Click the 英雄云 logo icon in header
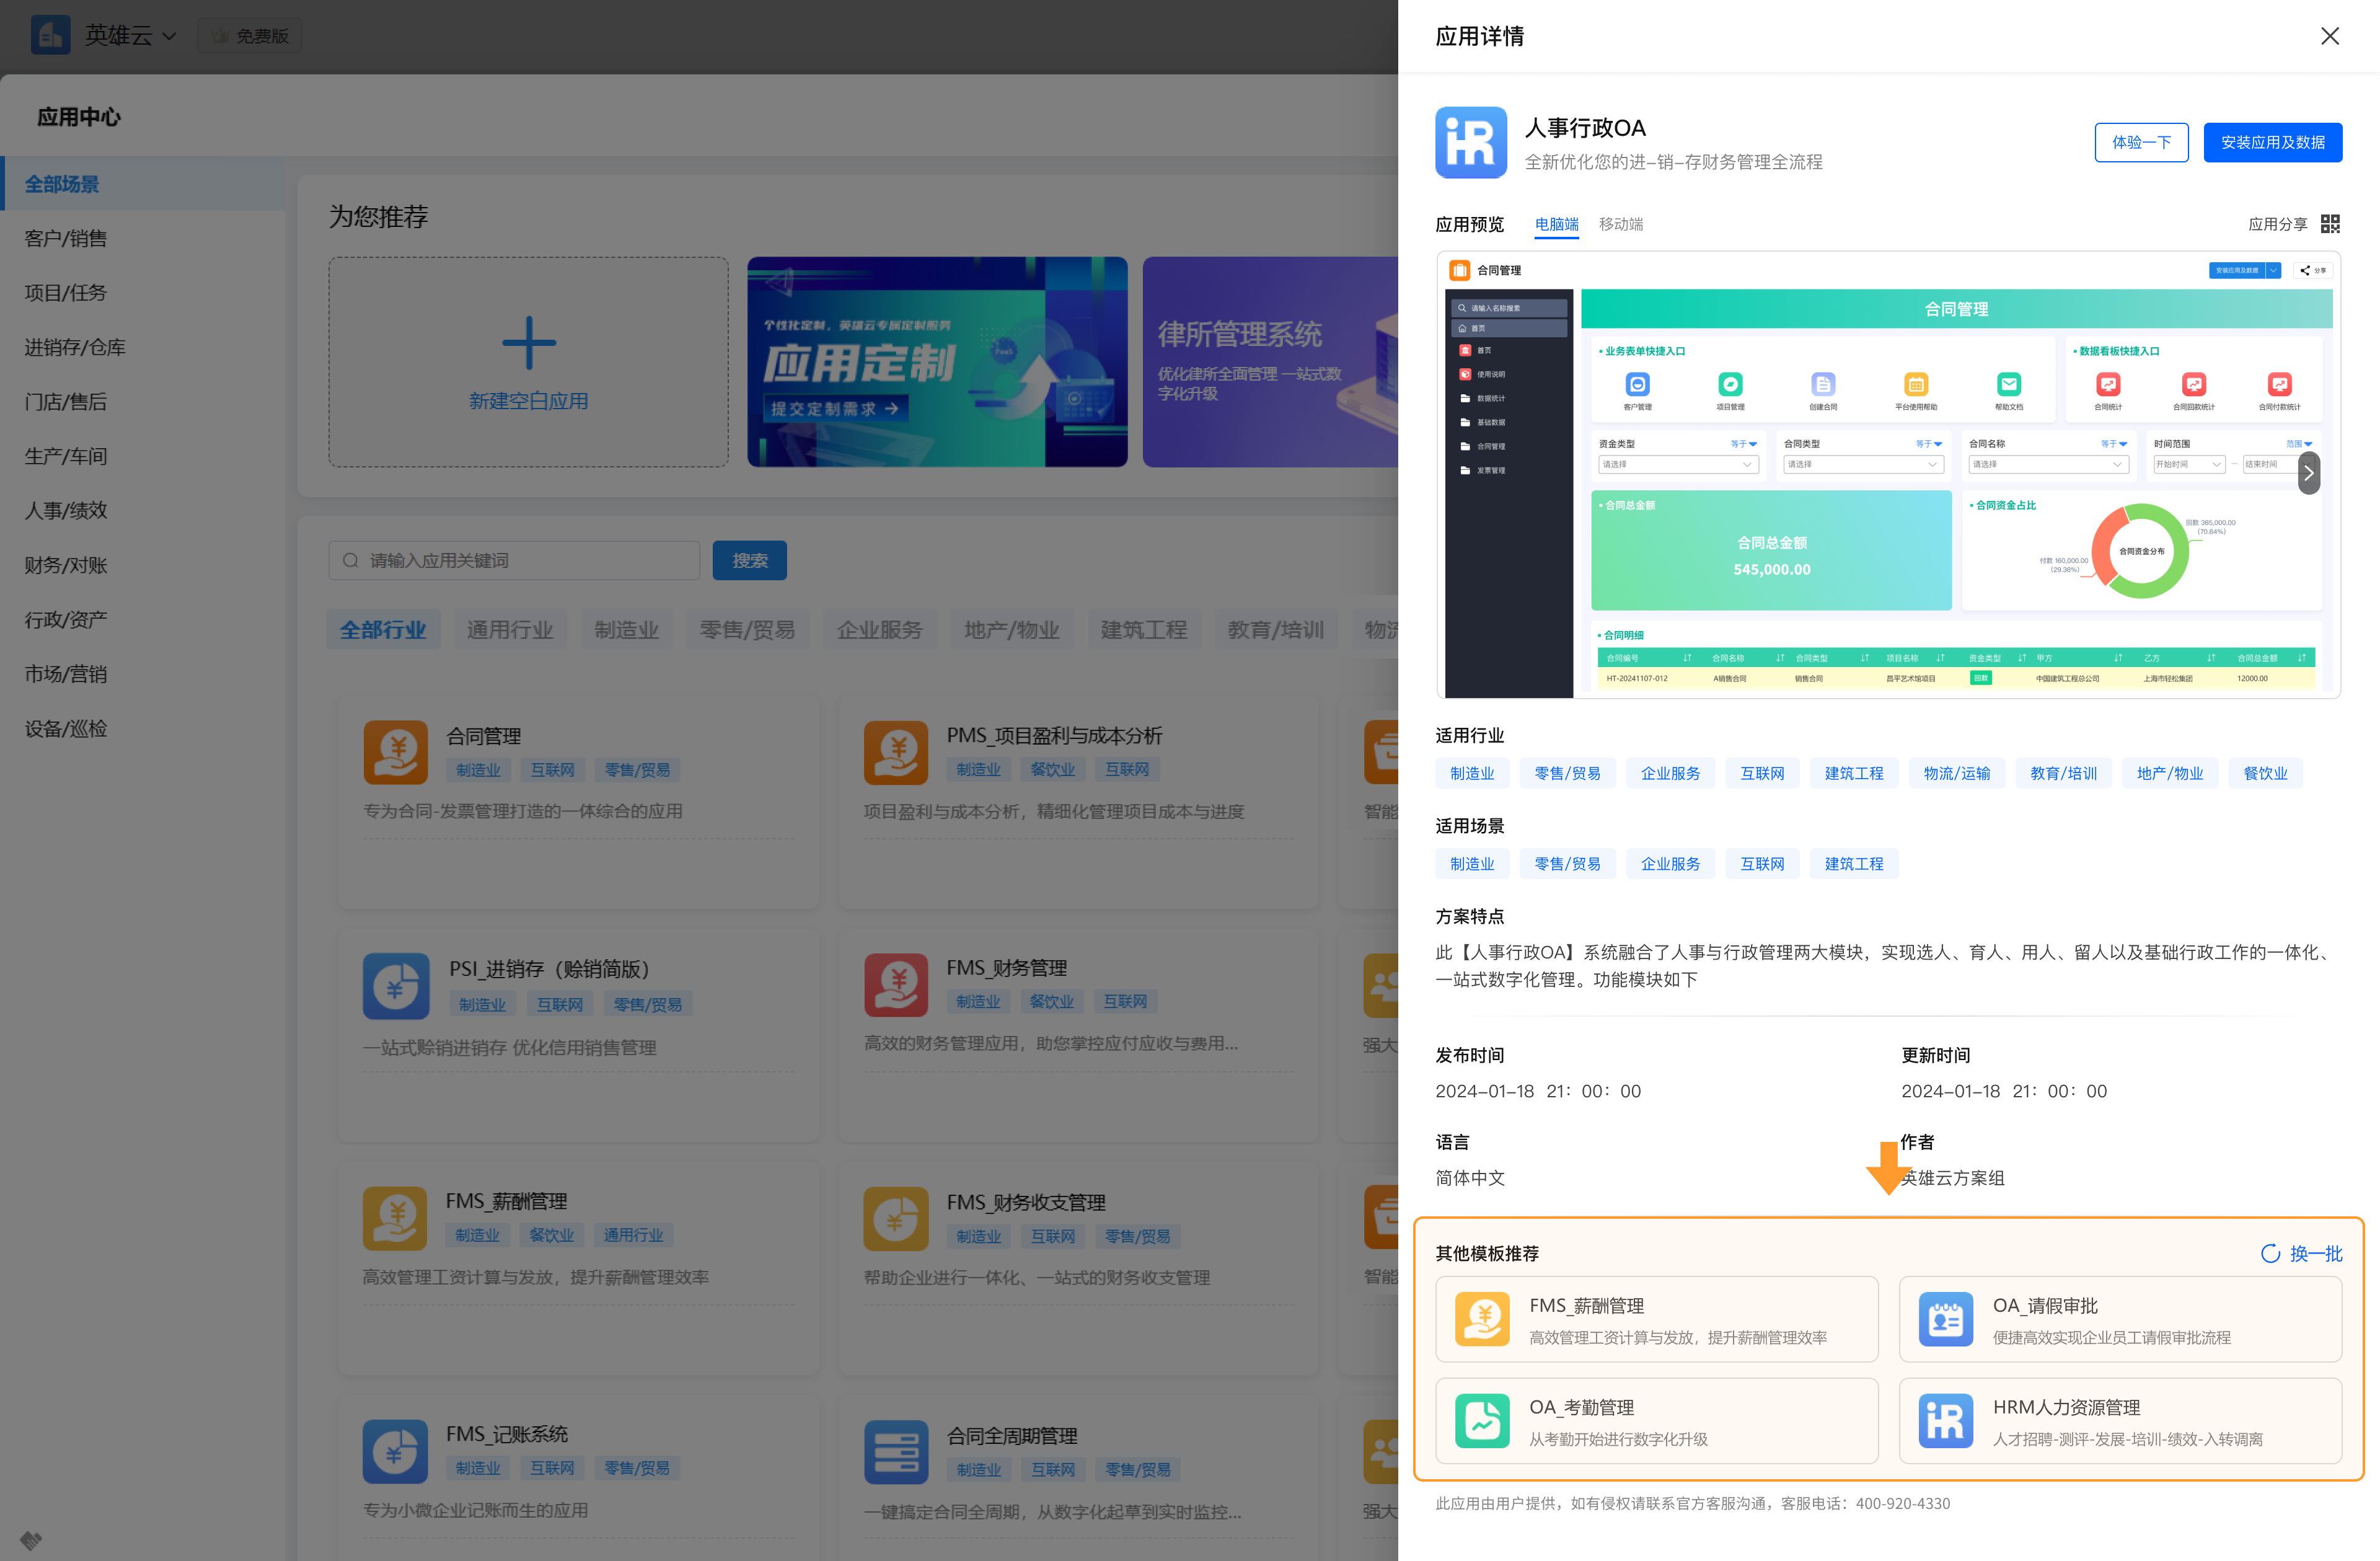 click(x=50, y=35)
